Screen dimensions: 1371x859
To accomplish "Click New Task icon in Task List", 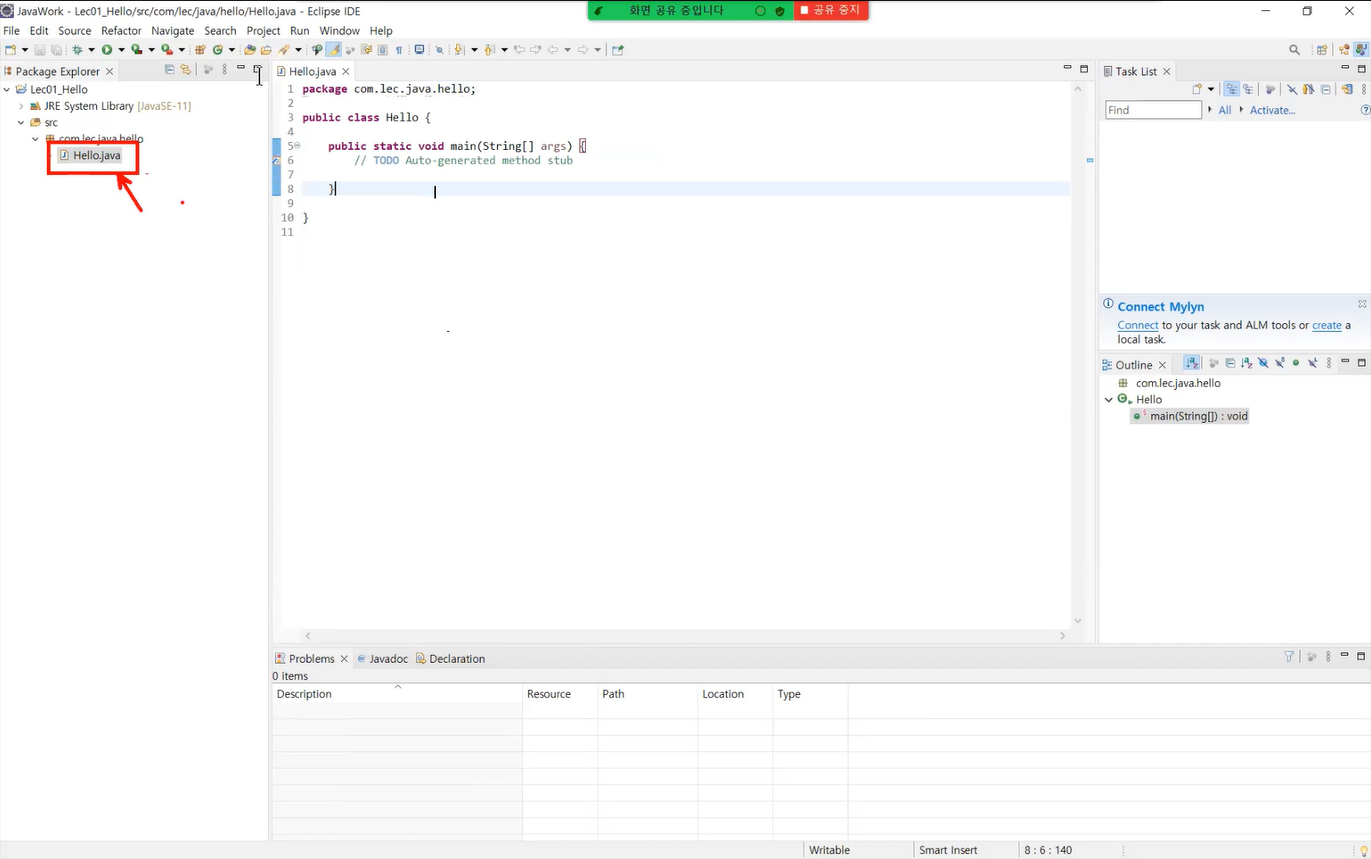I will click(x=1197, y=89).
